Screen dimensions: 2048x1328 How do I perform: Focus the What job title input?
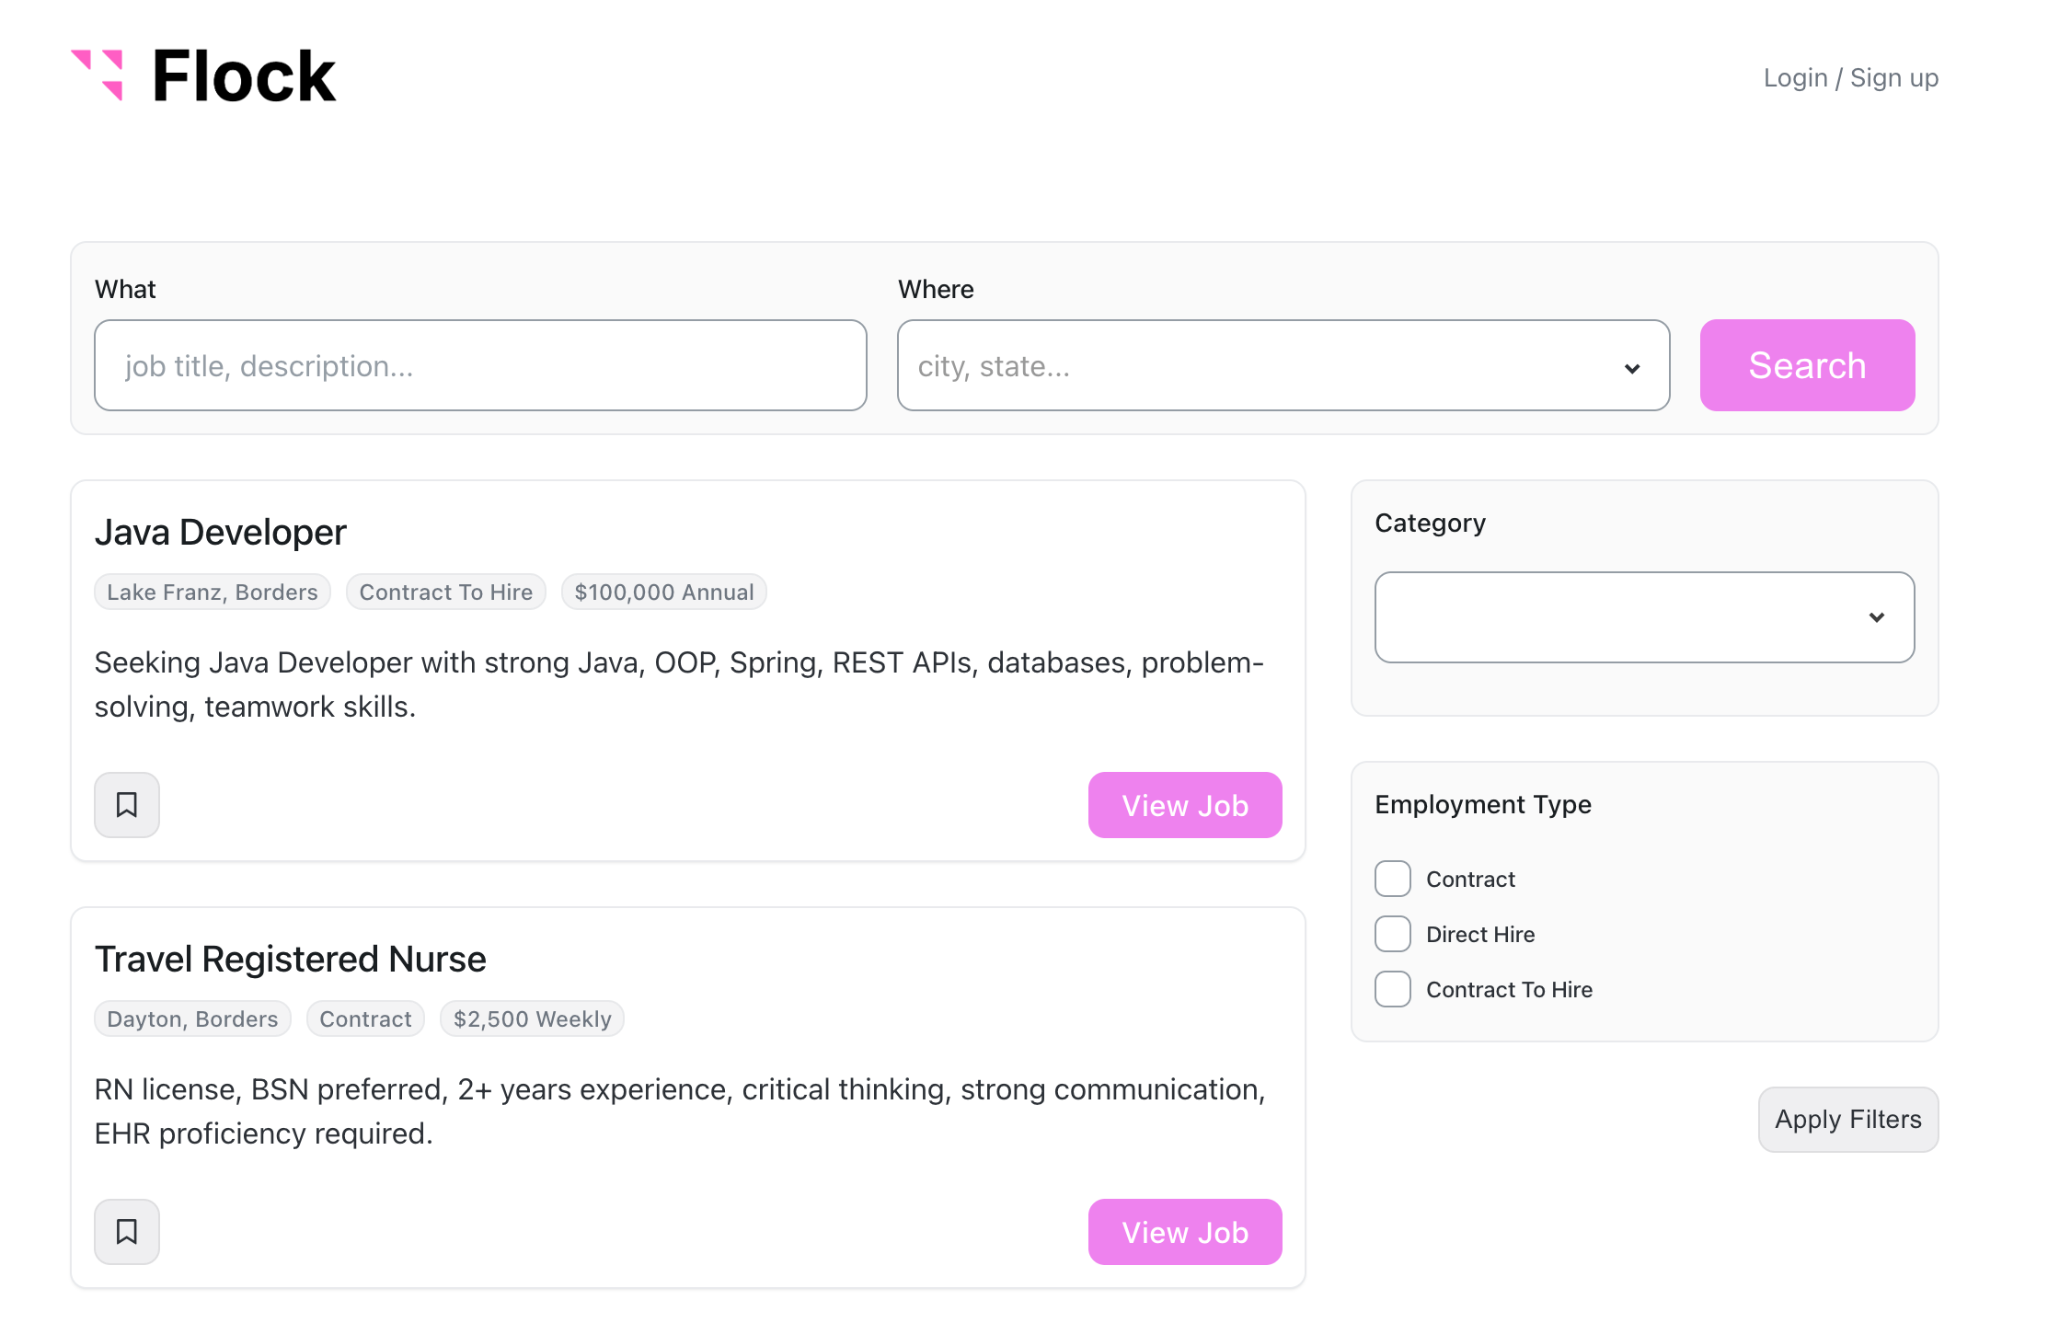(x=480, y=366)
